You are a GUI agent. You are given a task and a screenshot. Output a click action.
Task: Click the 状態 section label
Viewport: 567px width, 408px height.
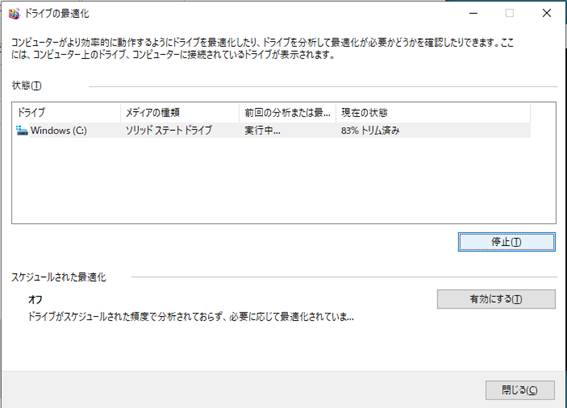click(x=26, y=86)
